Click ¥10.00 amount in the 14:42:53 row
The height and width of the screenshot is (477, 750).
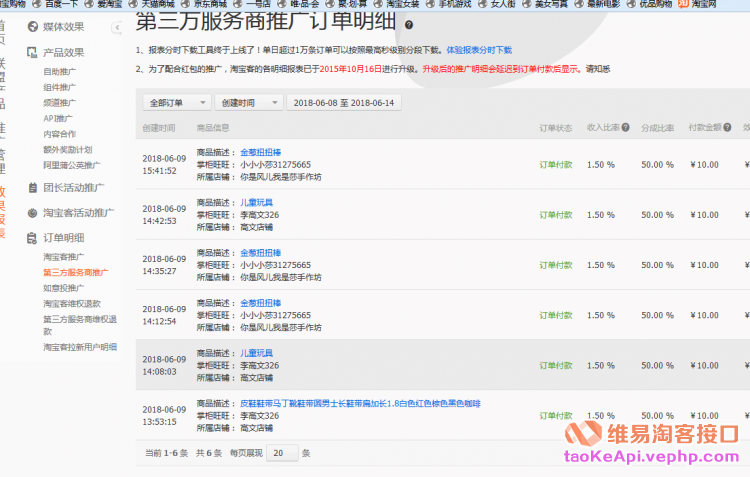pyautogui.click(x=704, y=215)
